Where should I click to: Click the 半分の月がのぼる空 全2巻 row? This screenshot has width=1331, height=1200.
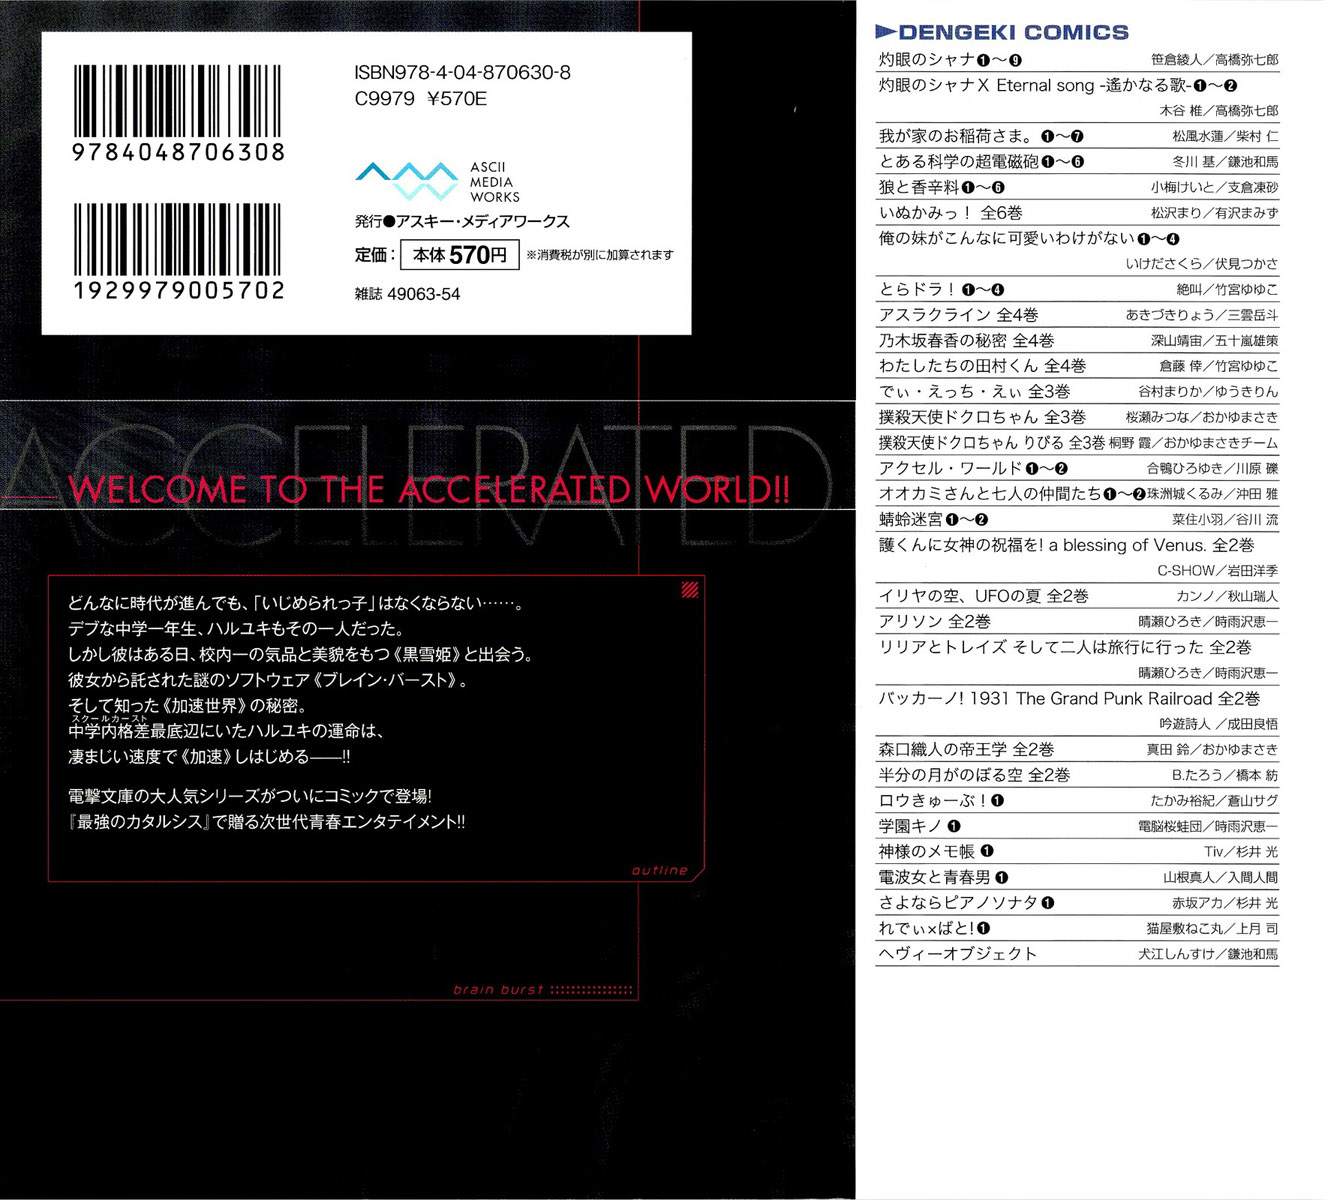click(1077, 776)
